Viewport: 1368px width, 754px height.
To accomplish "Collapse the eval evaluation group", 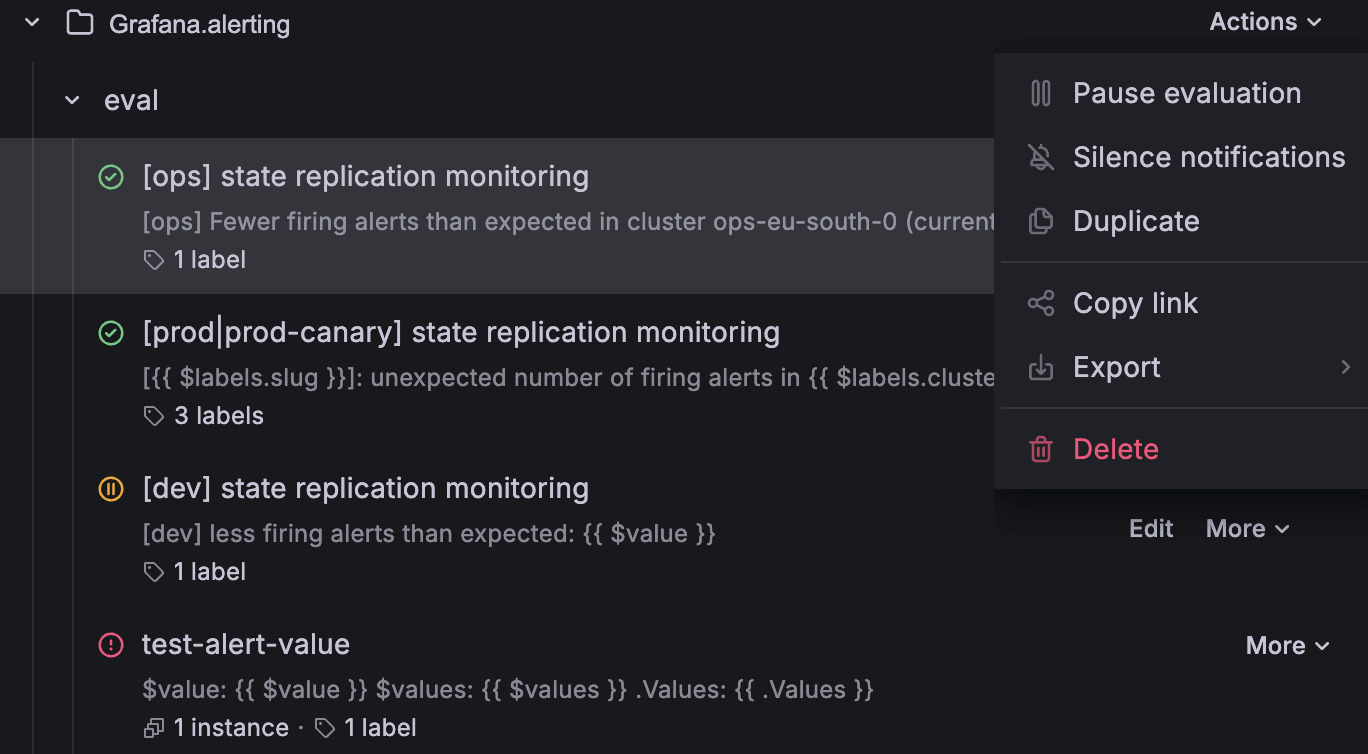I will [70, 99].
